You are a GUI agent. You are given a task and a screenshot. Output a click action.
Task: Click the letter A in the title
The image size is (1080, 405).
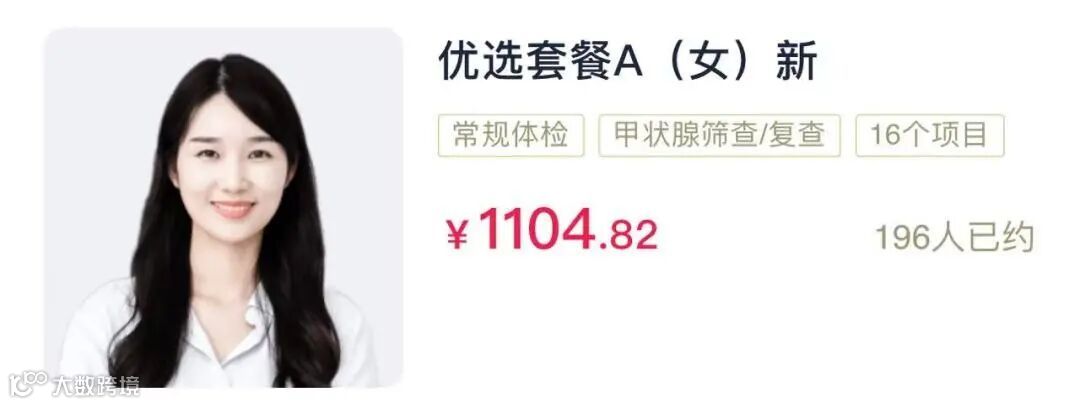click(627, 64)
